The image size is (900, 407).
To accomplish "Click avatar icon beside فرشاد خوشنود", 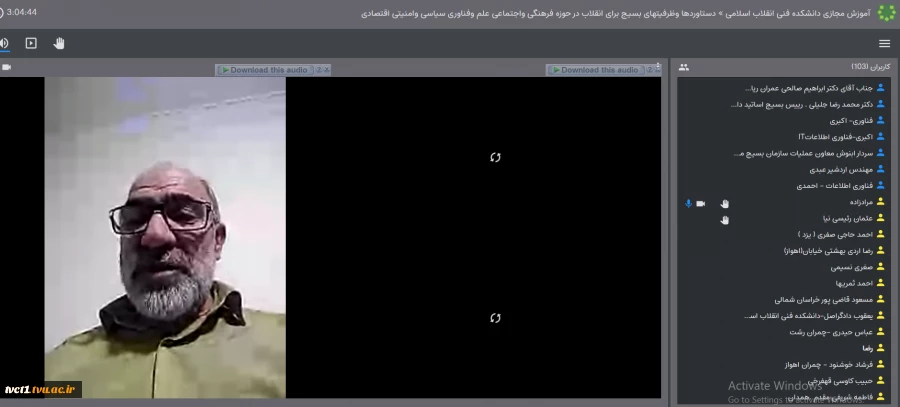I will pyautogui.click(x=880, y=365).
